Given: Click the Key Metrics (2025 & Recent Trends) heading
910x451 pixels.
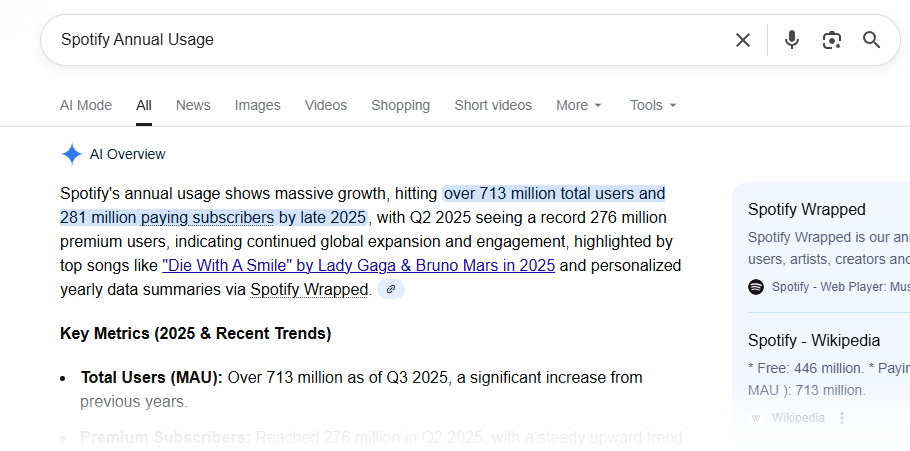Looking at the screenshot, I should point(196,334).
